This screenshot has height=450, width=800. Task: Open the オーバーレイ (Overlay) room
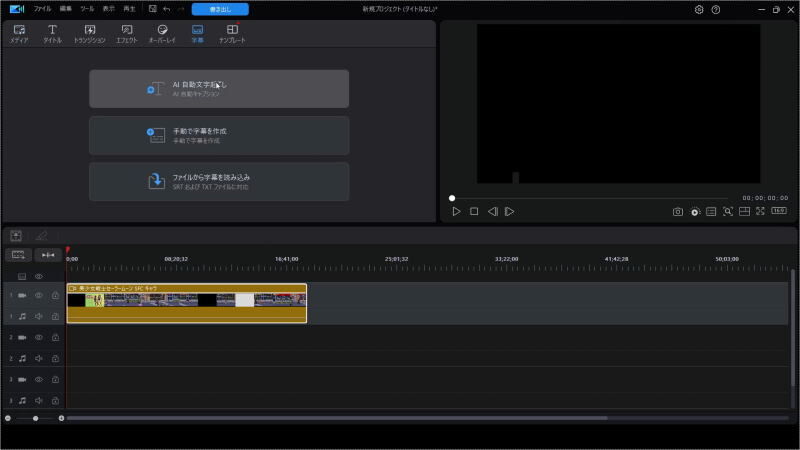click(162, 34)
